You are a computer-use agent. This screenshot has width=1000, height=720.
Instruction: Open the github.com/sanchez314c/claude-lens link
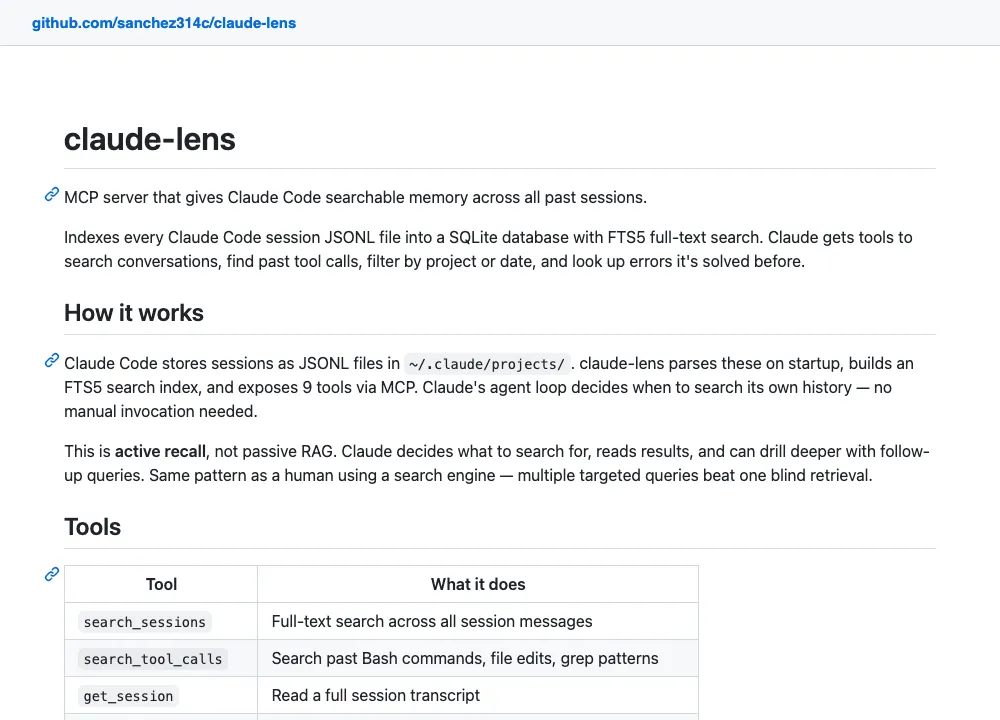pyautogui.click(x=164, y=23)
